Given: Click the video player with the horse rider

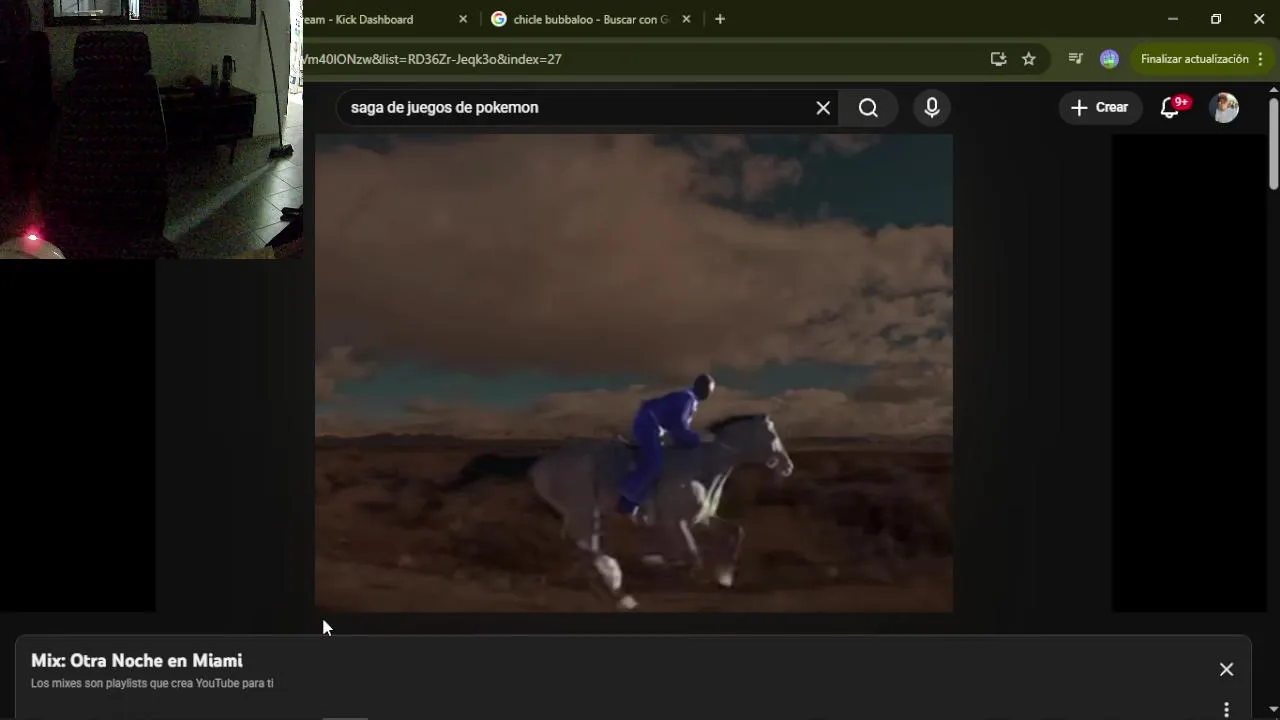Looking at the screenshot, I should [x=634, y=373].
